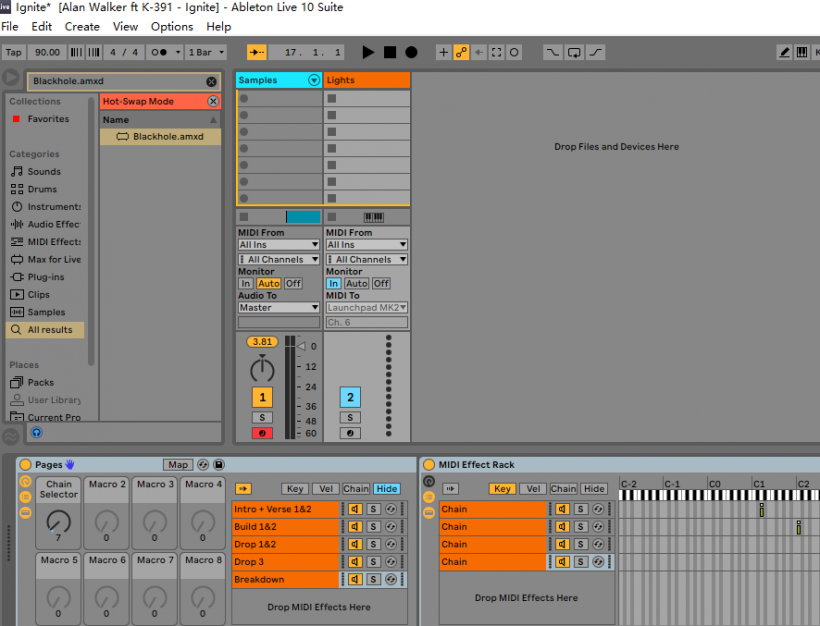This screenshot has height=626, width=820.
Task: Open the metronome settings dropdown arrow
Action: (x=178, y=52)
